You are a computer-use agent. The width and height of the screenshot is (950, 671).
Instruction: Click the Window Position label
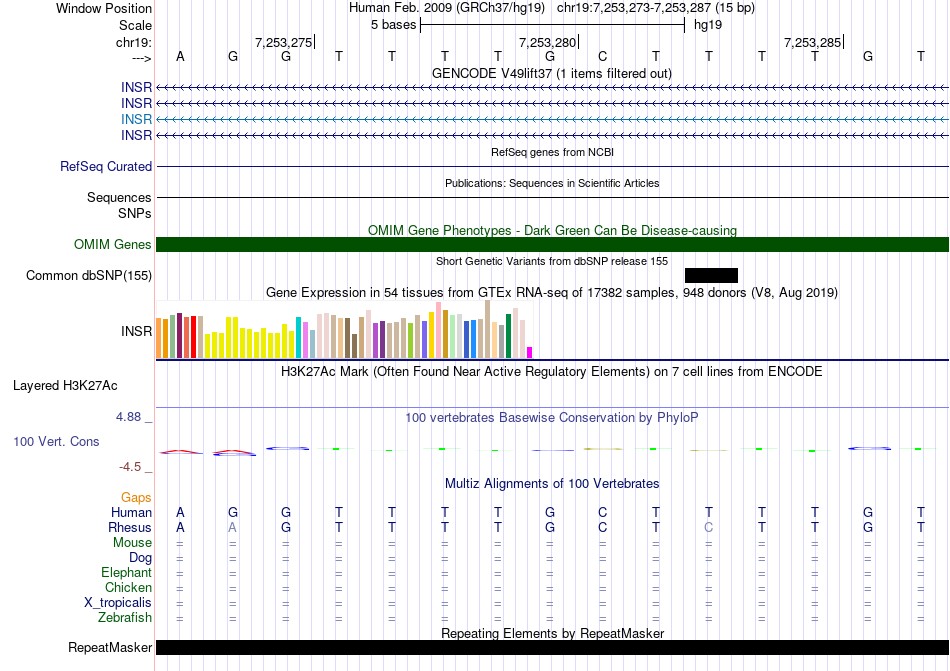[x=104, y=8]
